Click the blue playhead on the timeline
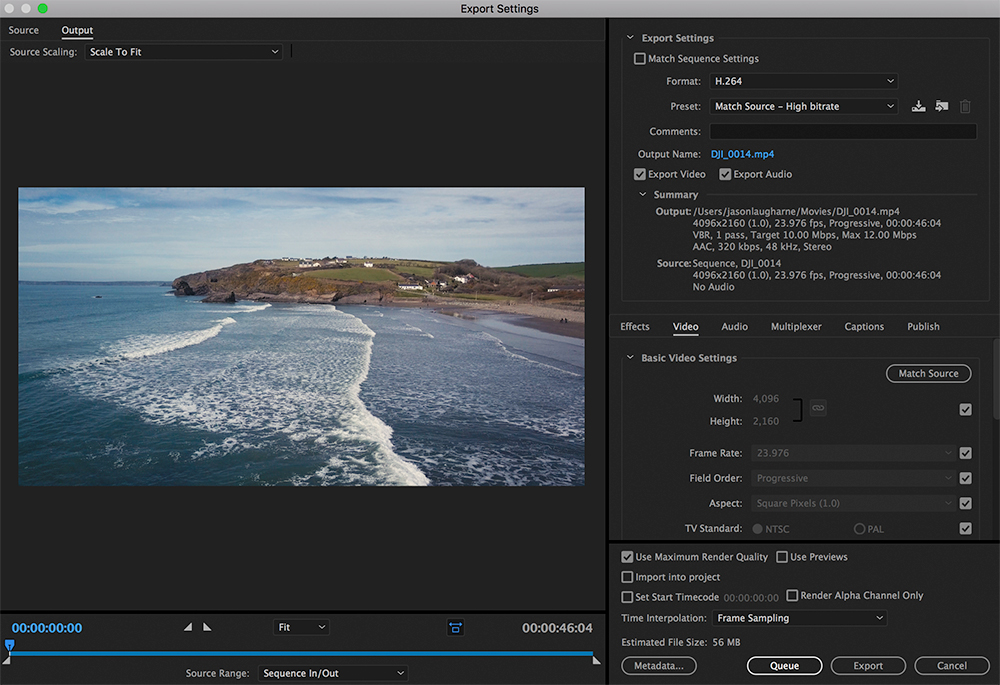This screenshot has height=685, width=1000. pos(9,646)
